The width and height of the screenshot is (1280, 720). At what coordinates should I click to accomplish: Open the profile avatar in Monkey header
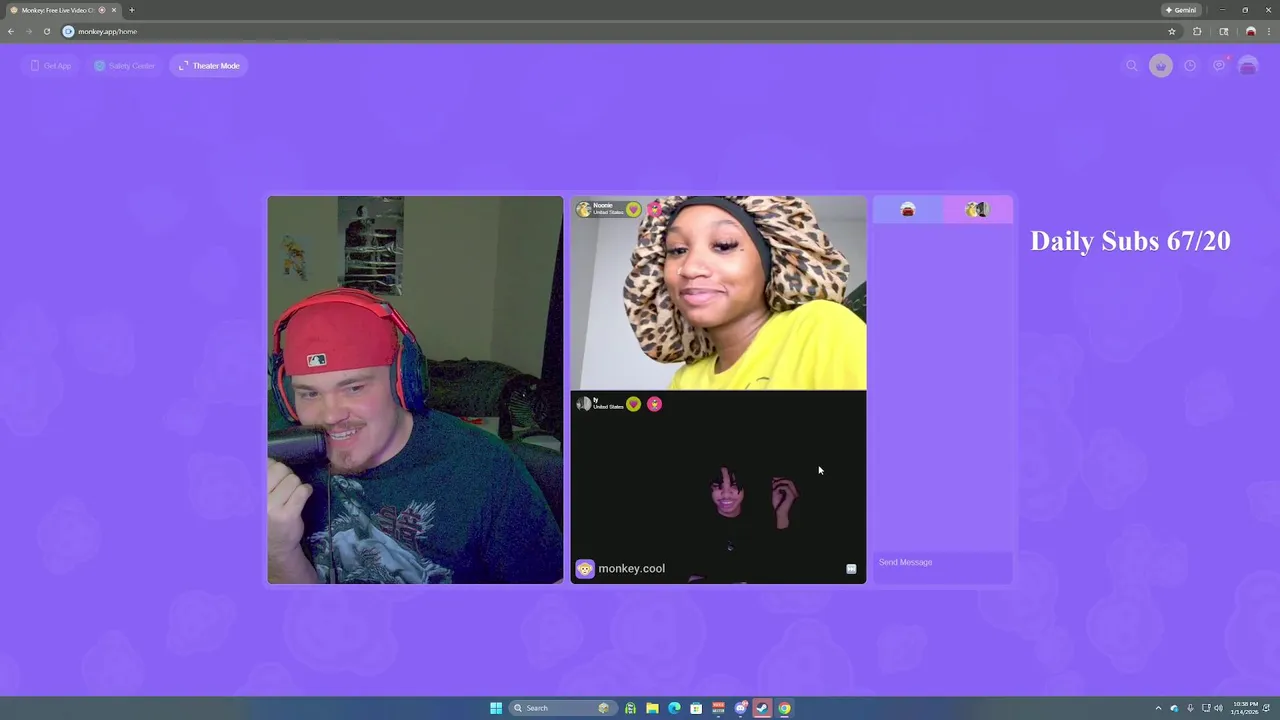coord(1248,66)
